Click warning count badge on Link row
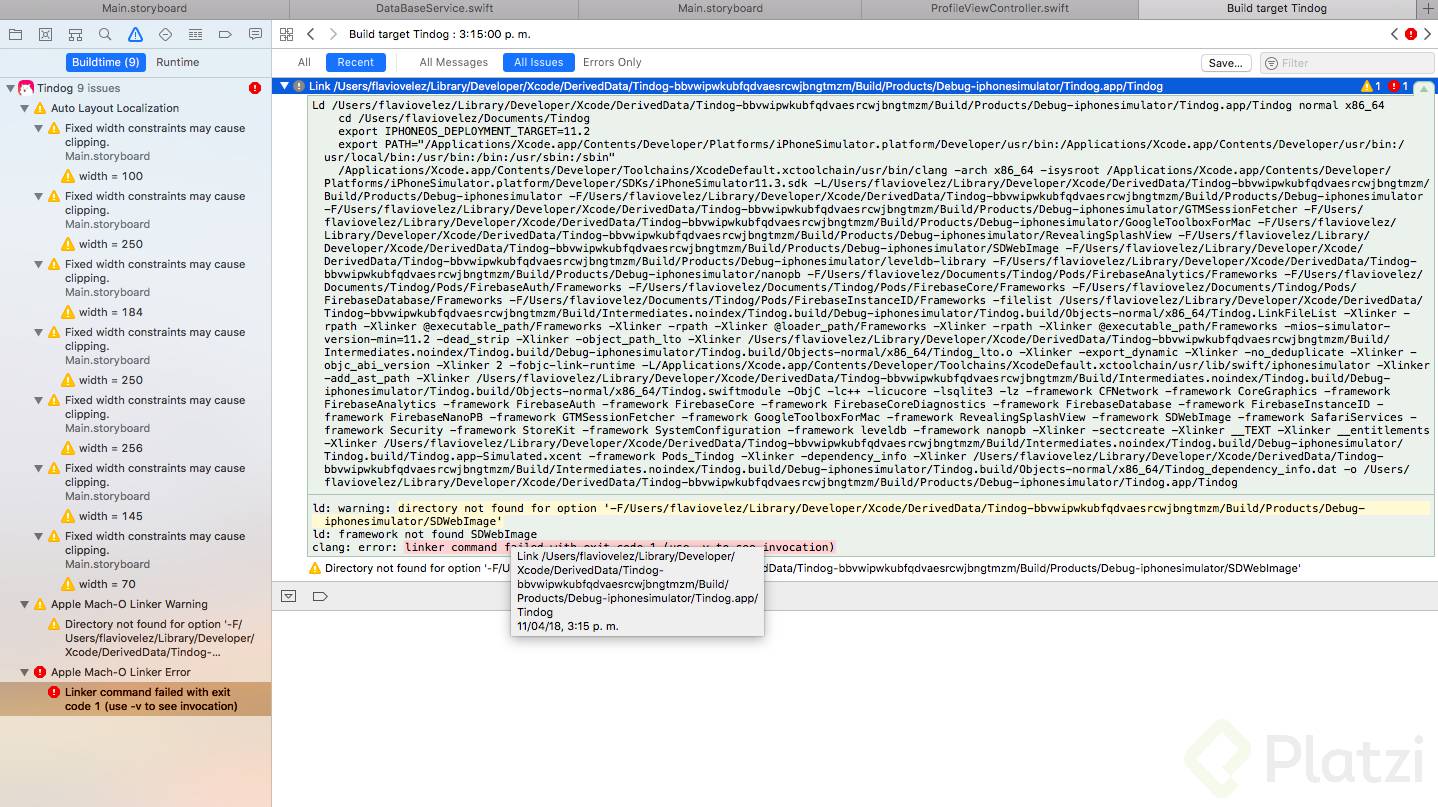1438x807 pixels. click(x=1371, y=87)
